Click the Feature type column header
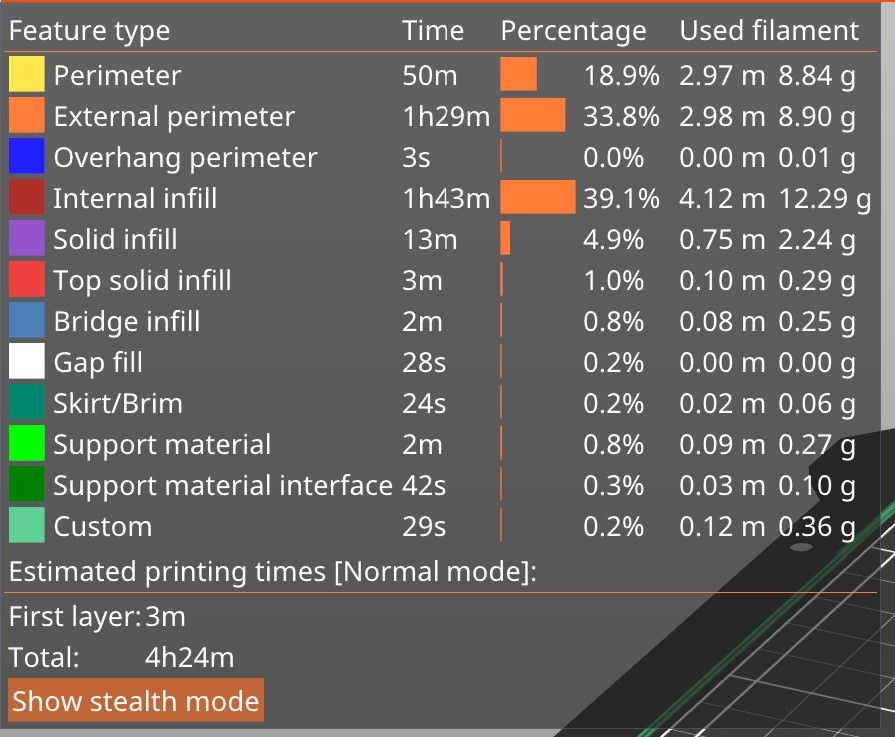The image size is (895, 737). point(90,31)
